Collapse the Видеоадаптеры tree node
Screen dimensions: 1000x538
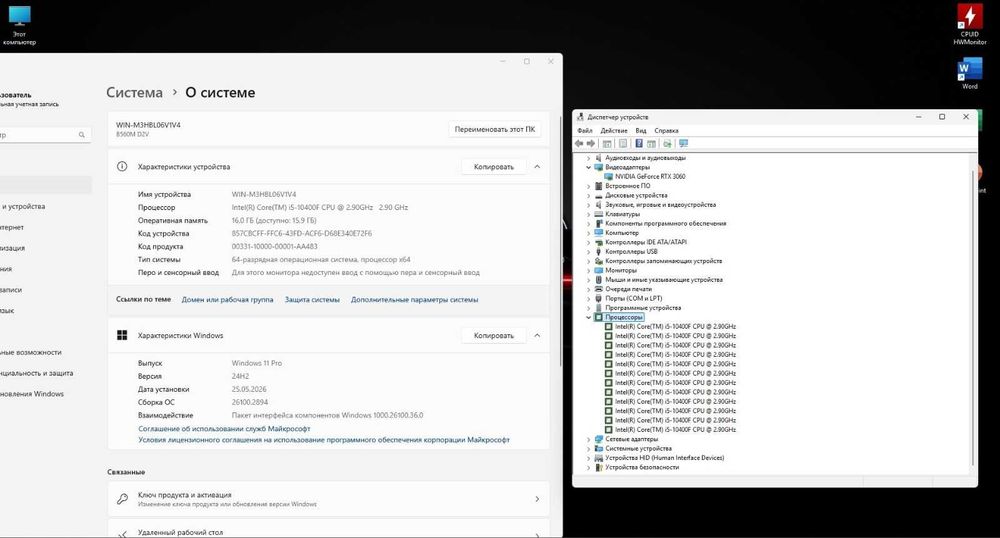pyautogui.click(x=589, y=167)
